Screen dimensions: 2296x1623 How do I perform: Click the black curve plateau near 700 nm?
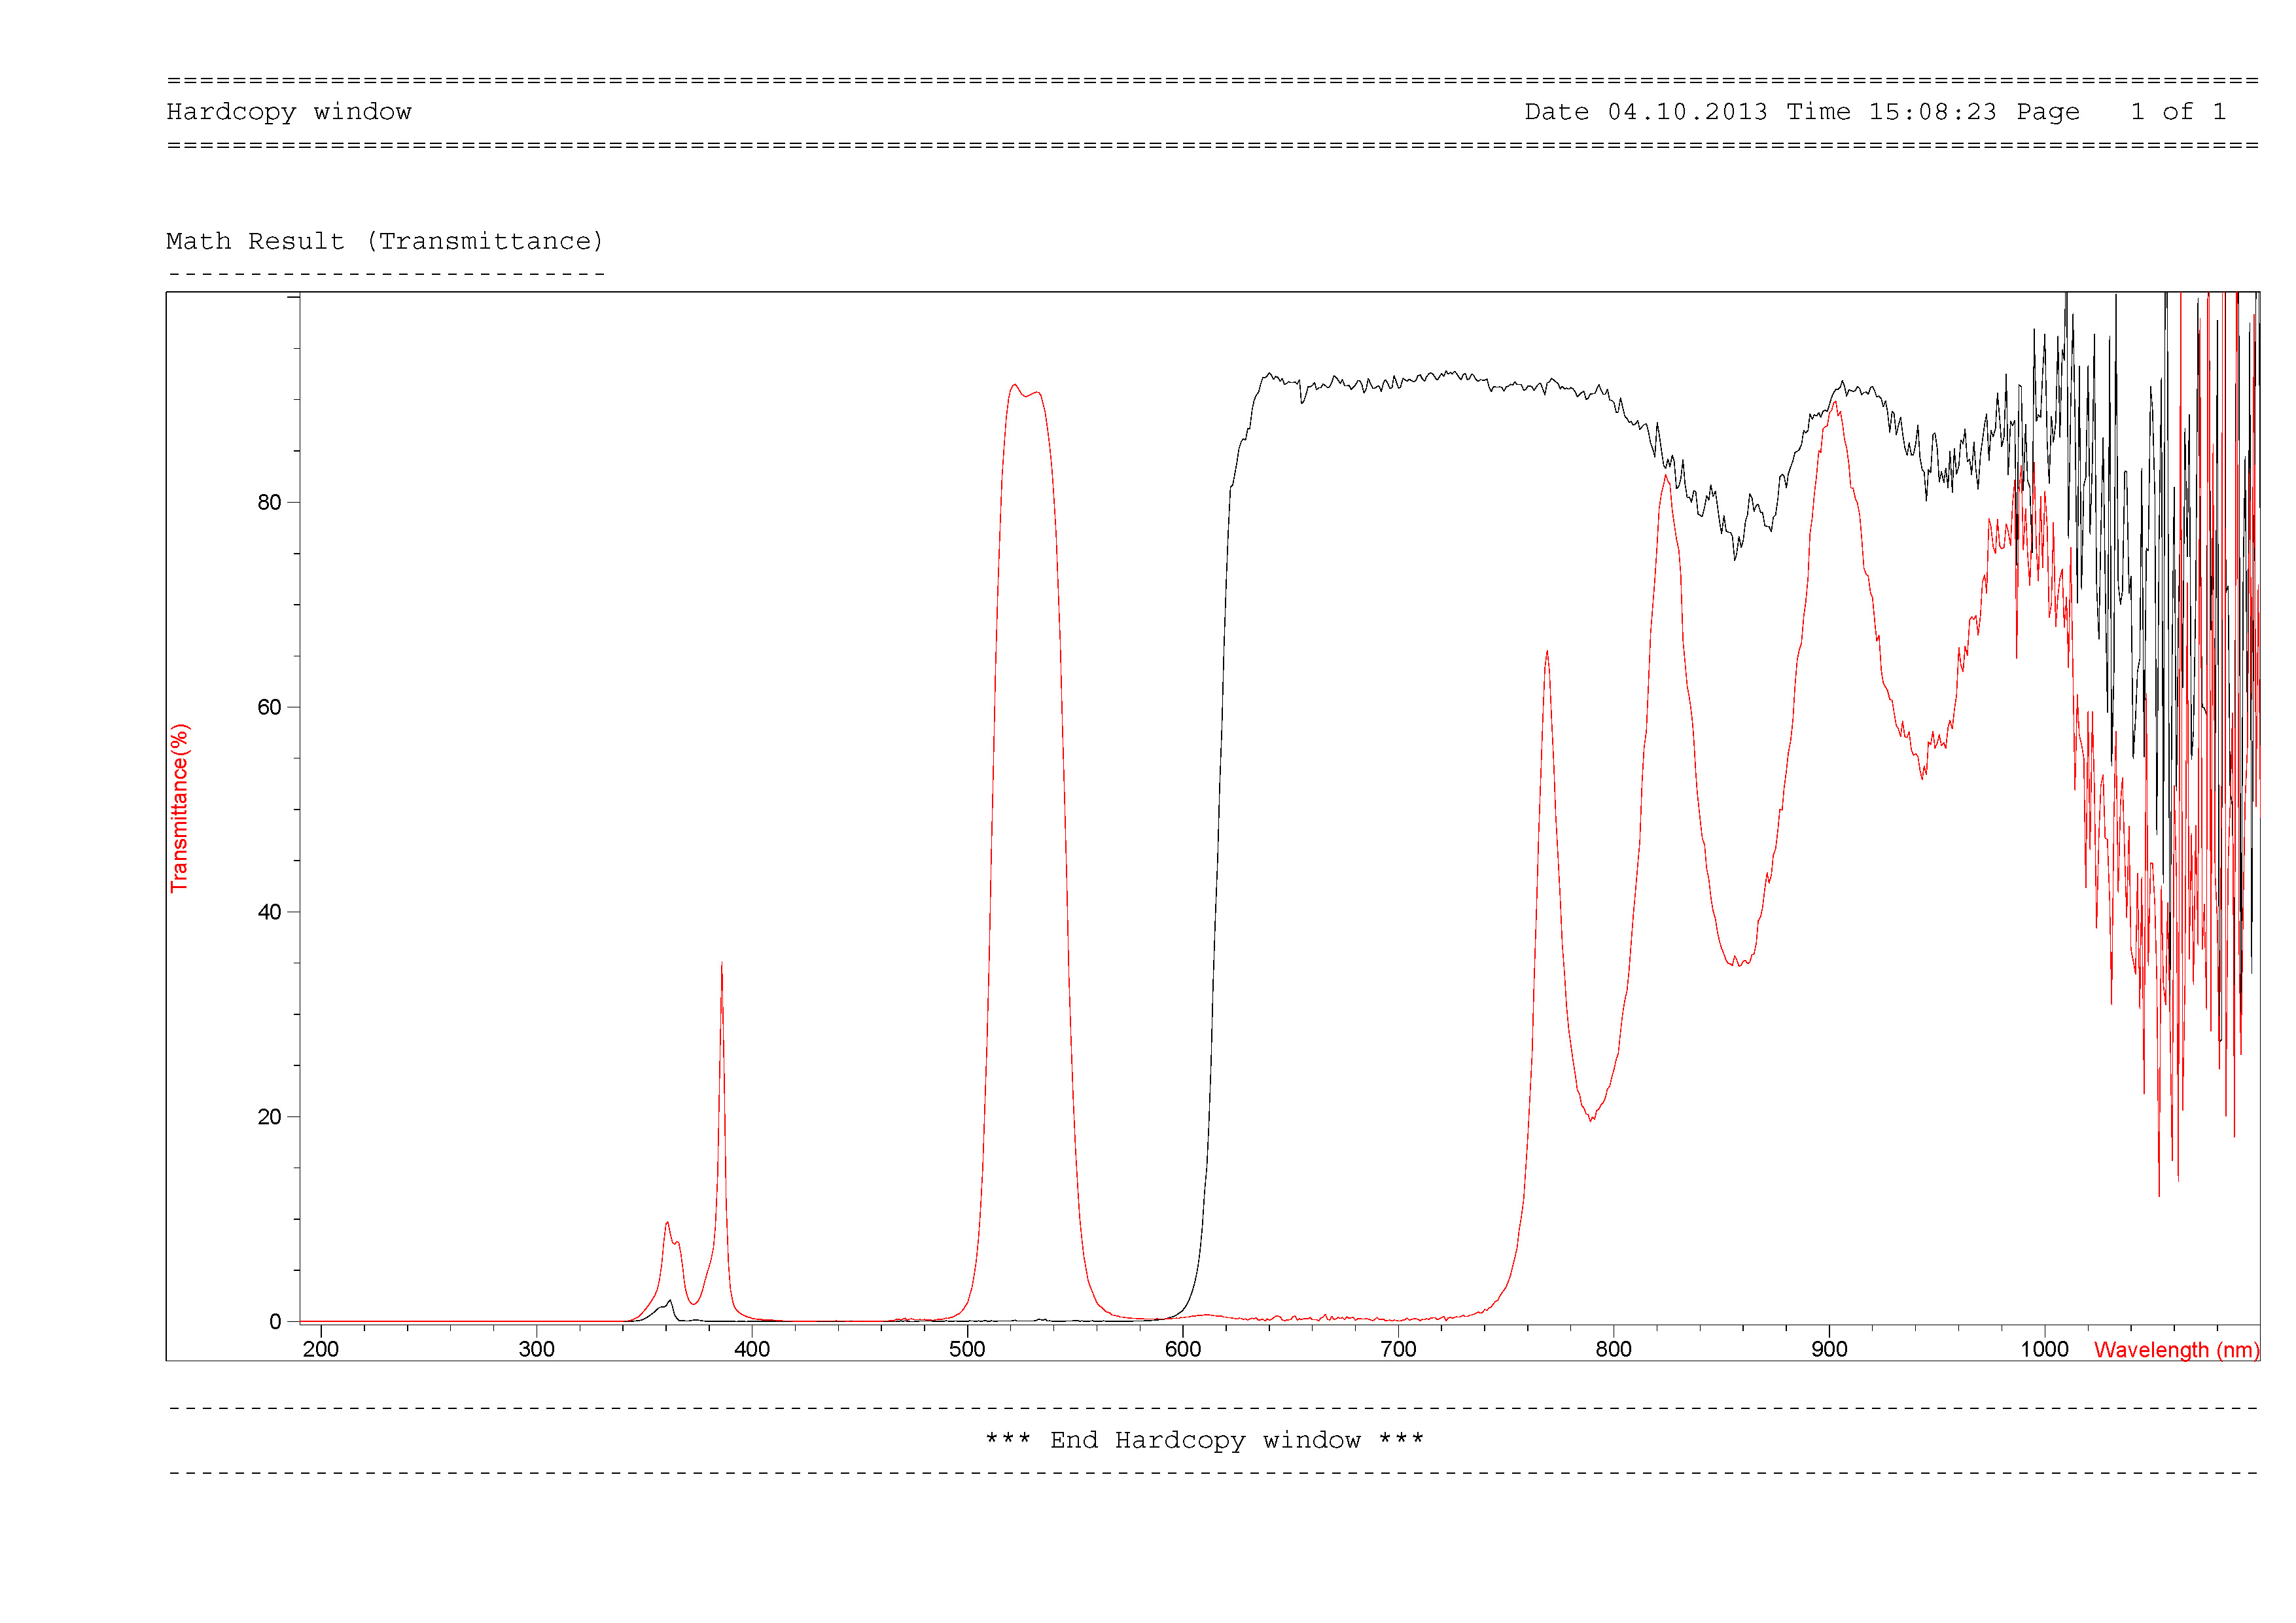[1398, 381]
